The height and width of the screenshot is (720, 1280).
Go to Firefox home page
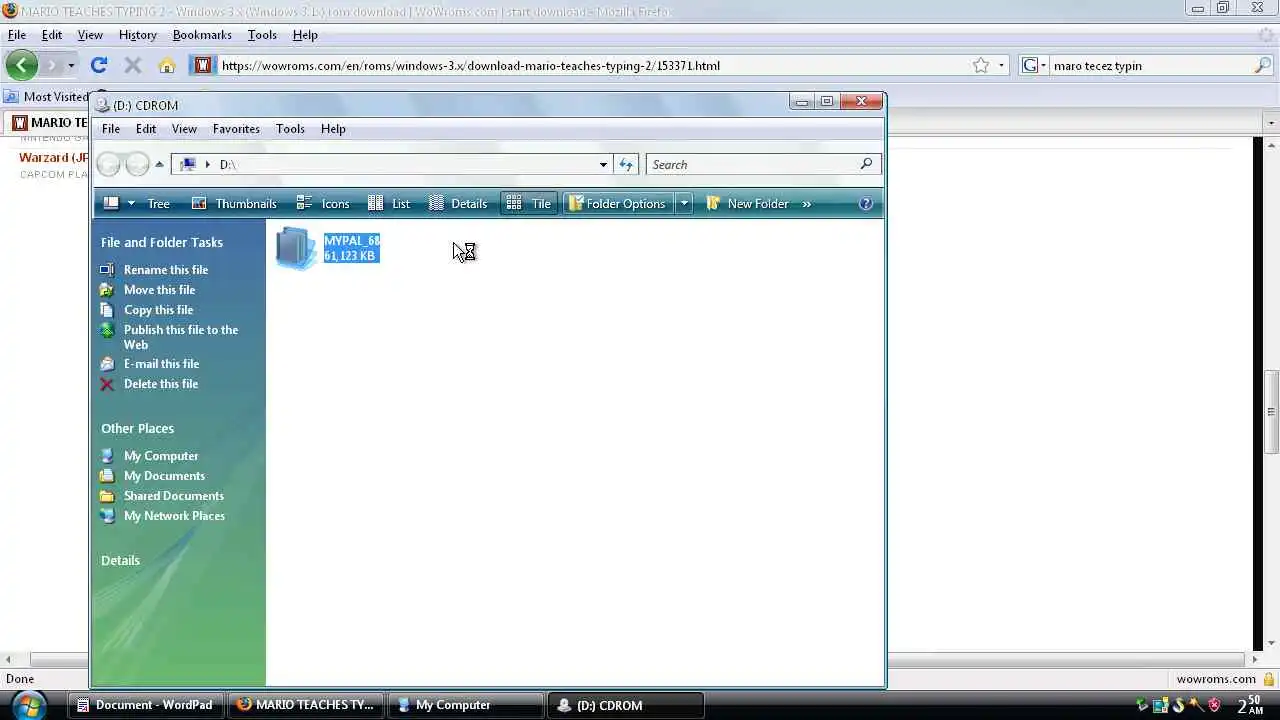pos(167,65)
